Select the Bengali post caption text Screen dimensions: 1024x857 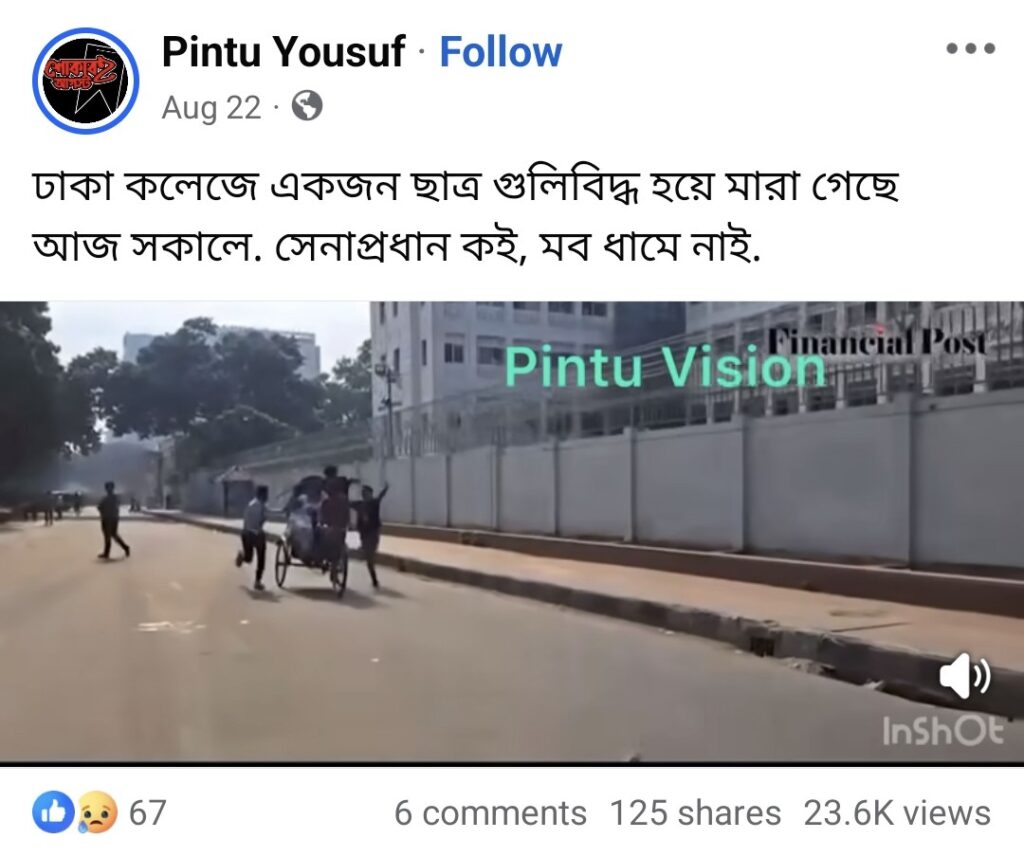pyautogui.click(x=466, y=216)
